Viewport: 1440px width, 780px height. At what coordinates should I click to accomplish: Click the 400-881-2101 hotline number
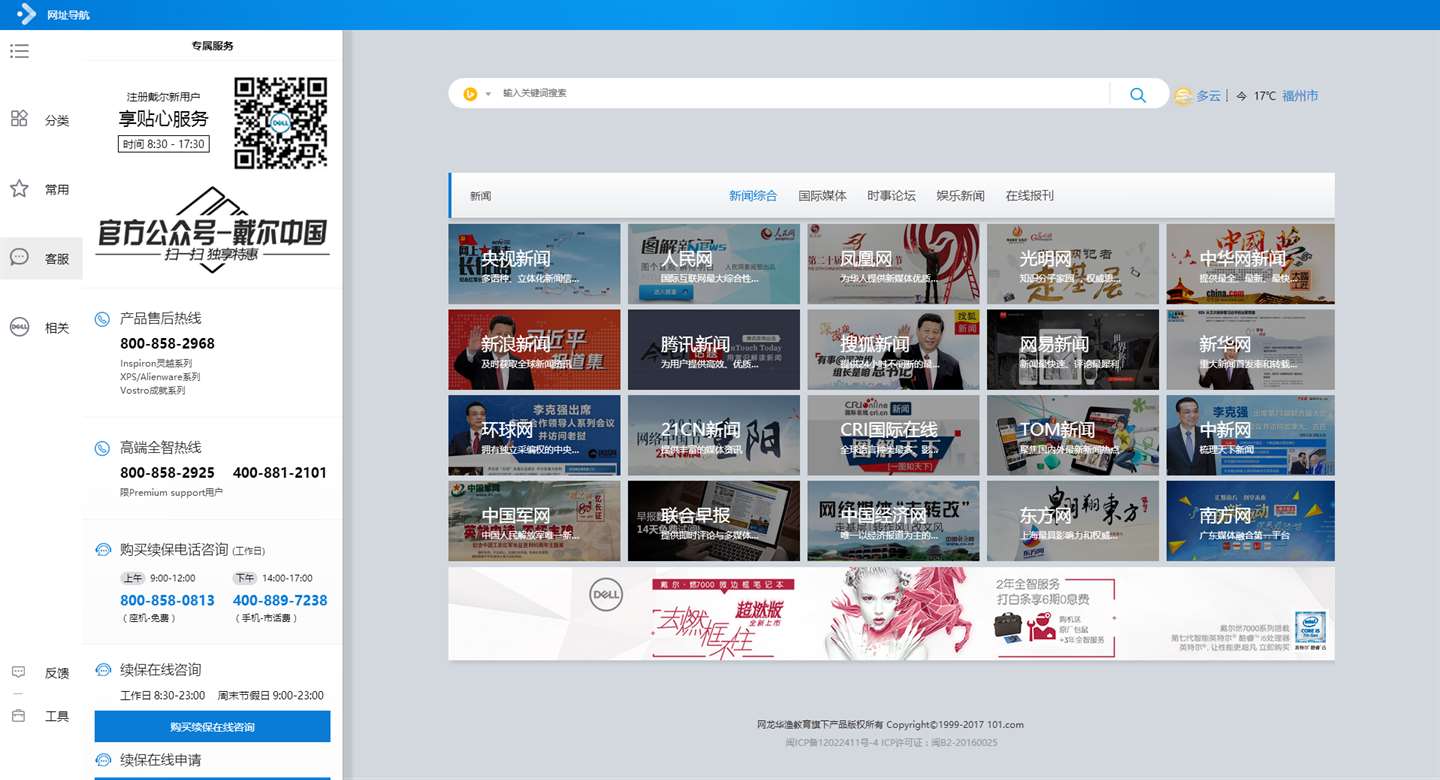[x=280, y=472]
